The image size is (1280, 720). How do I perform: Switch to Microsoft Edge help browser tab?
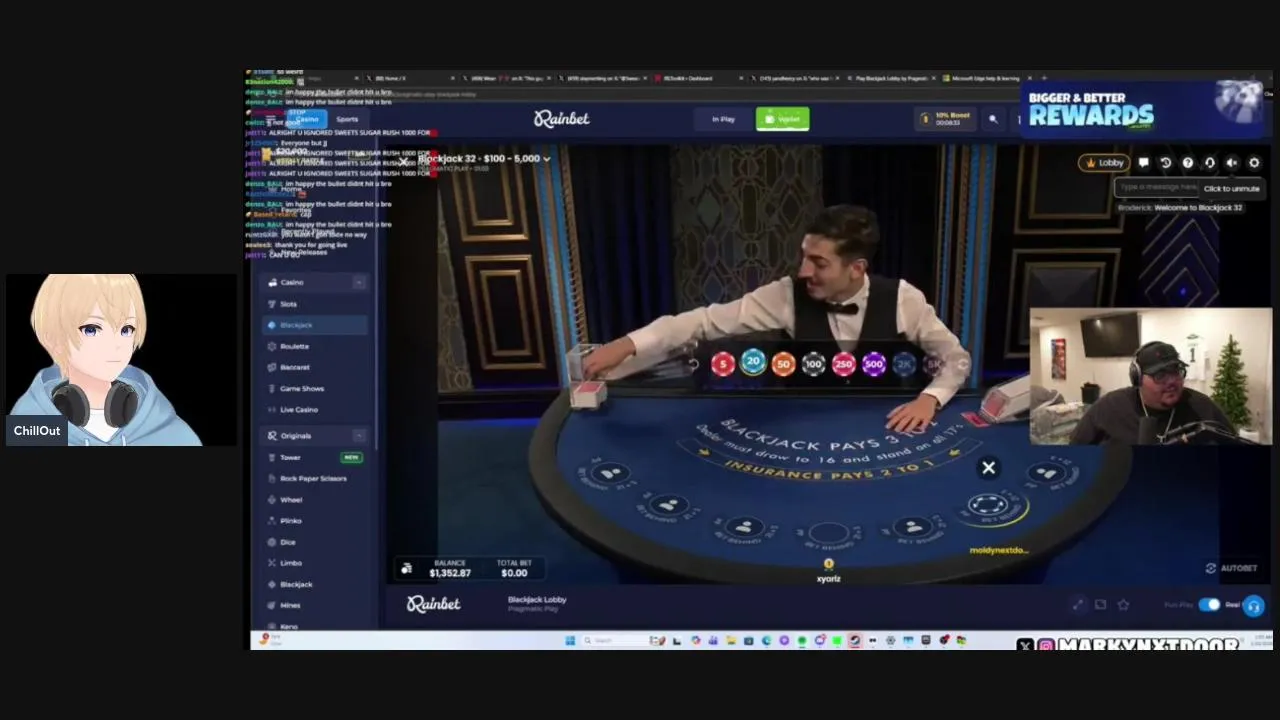(984, 78)
